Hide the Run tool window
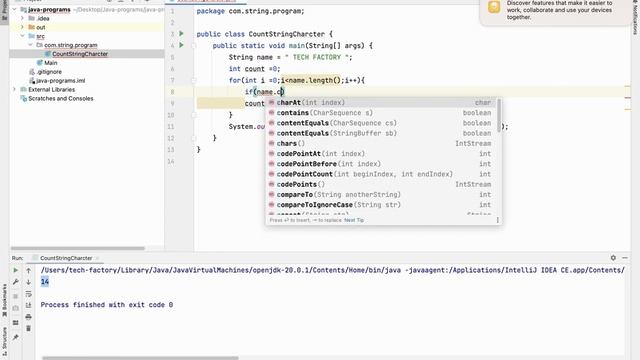This screenshot has height=360, width=640. (x=625, y=258)
